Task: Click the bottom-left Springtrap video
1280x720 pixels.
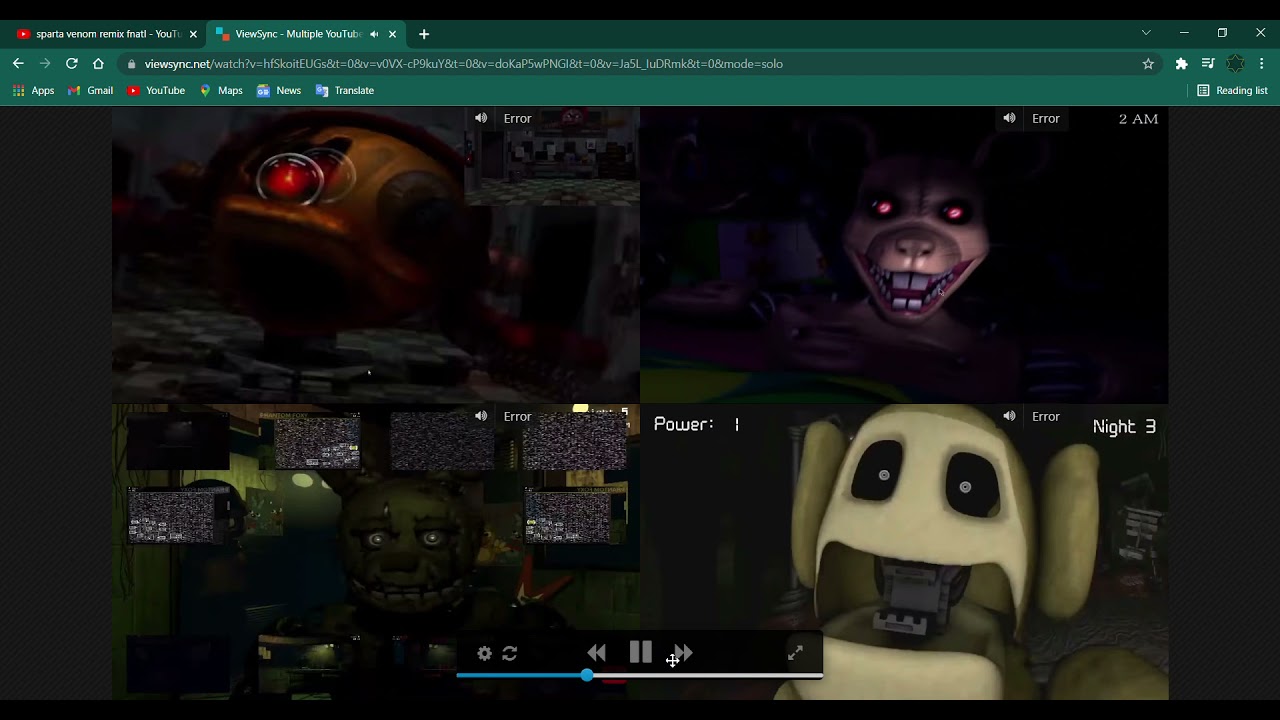Action: coord(376,552)
